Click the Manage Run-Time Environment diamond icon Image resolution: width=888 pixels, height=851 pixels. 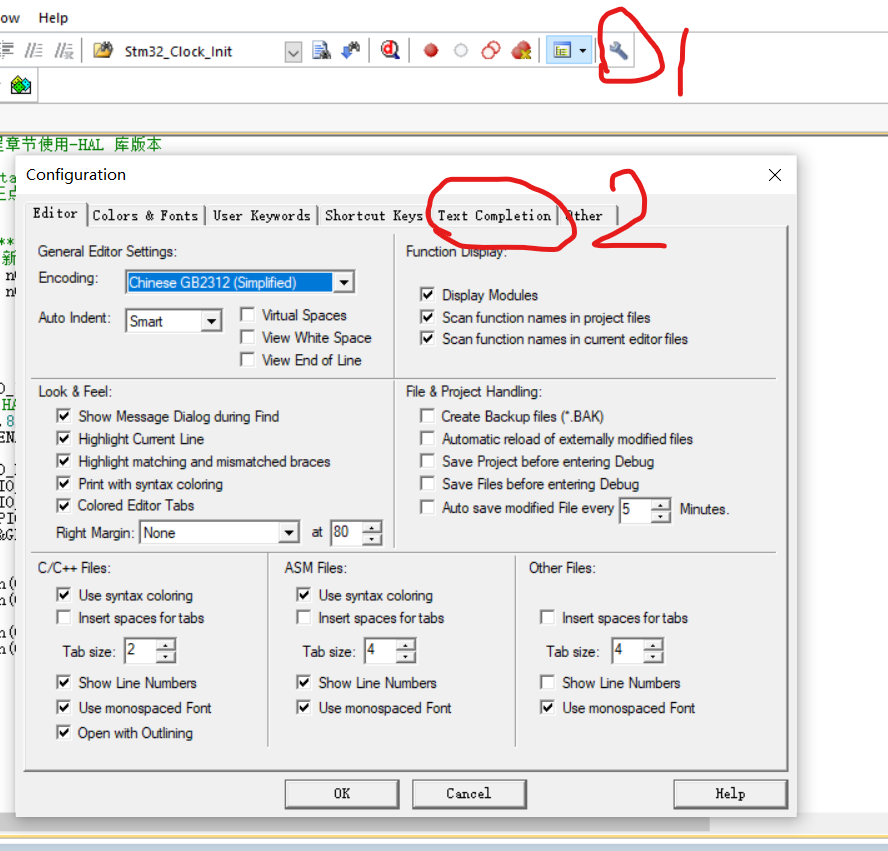click(x=21, y=85)
